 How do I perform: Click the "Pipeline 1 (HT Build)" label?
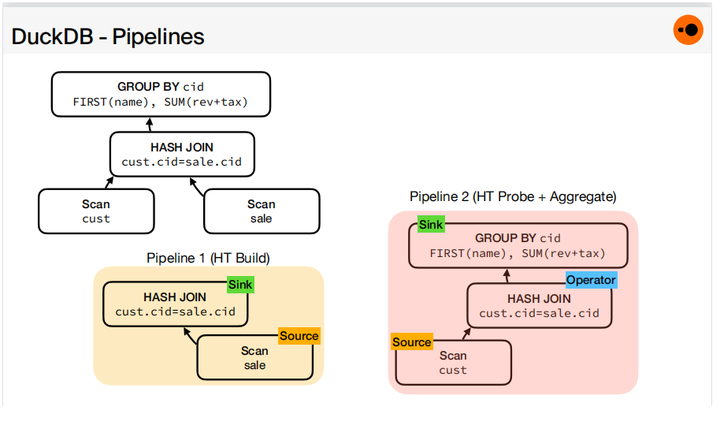pyautogui.click(x=208, y=258)
